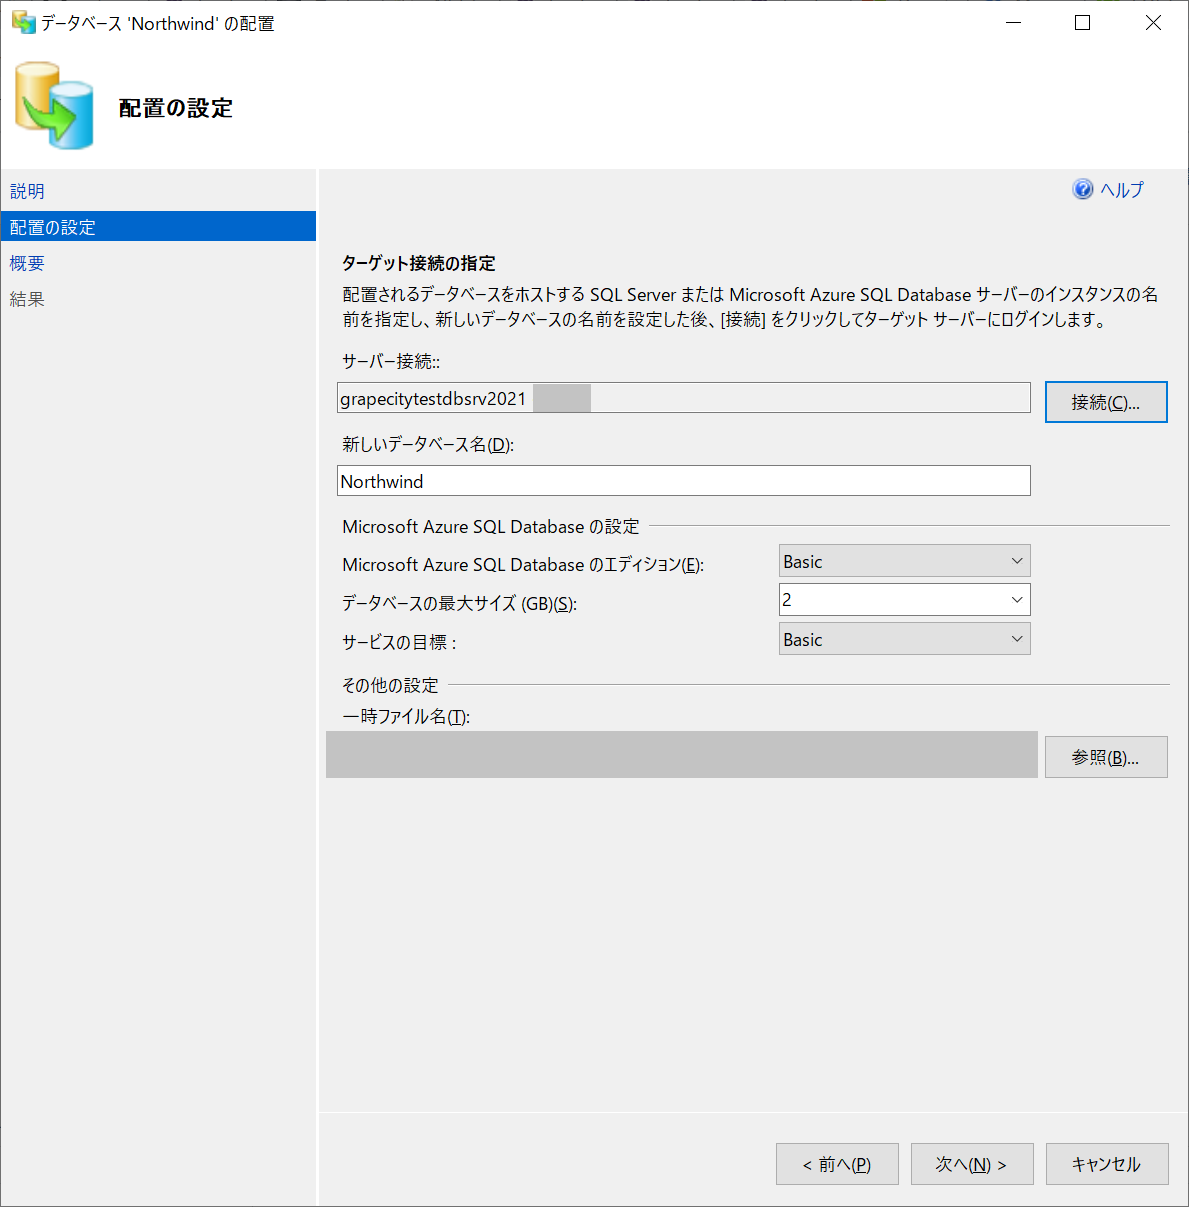Viewport: 1189px width, 1207px height.
Task: Proceed with the 次へ(N) button
Action: click(972, 1164)
